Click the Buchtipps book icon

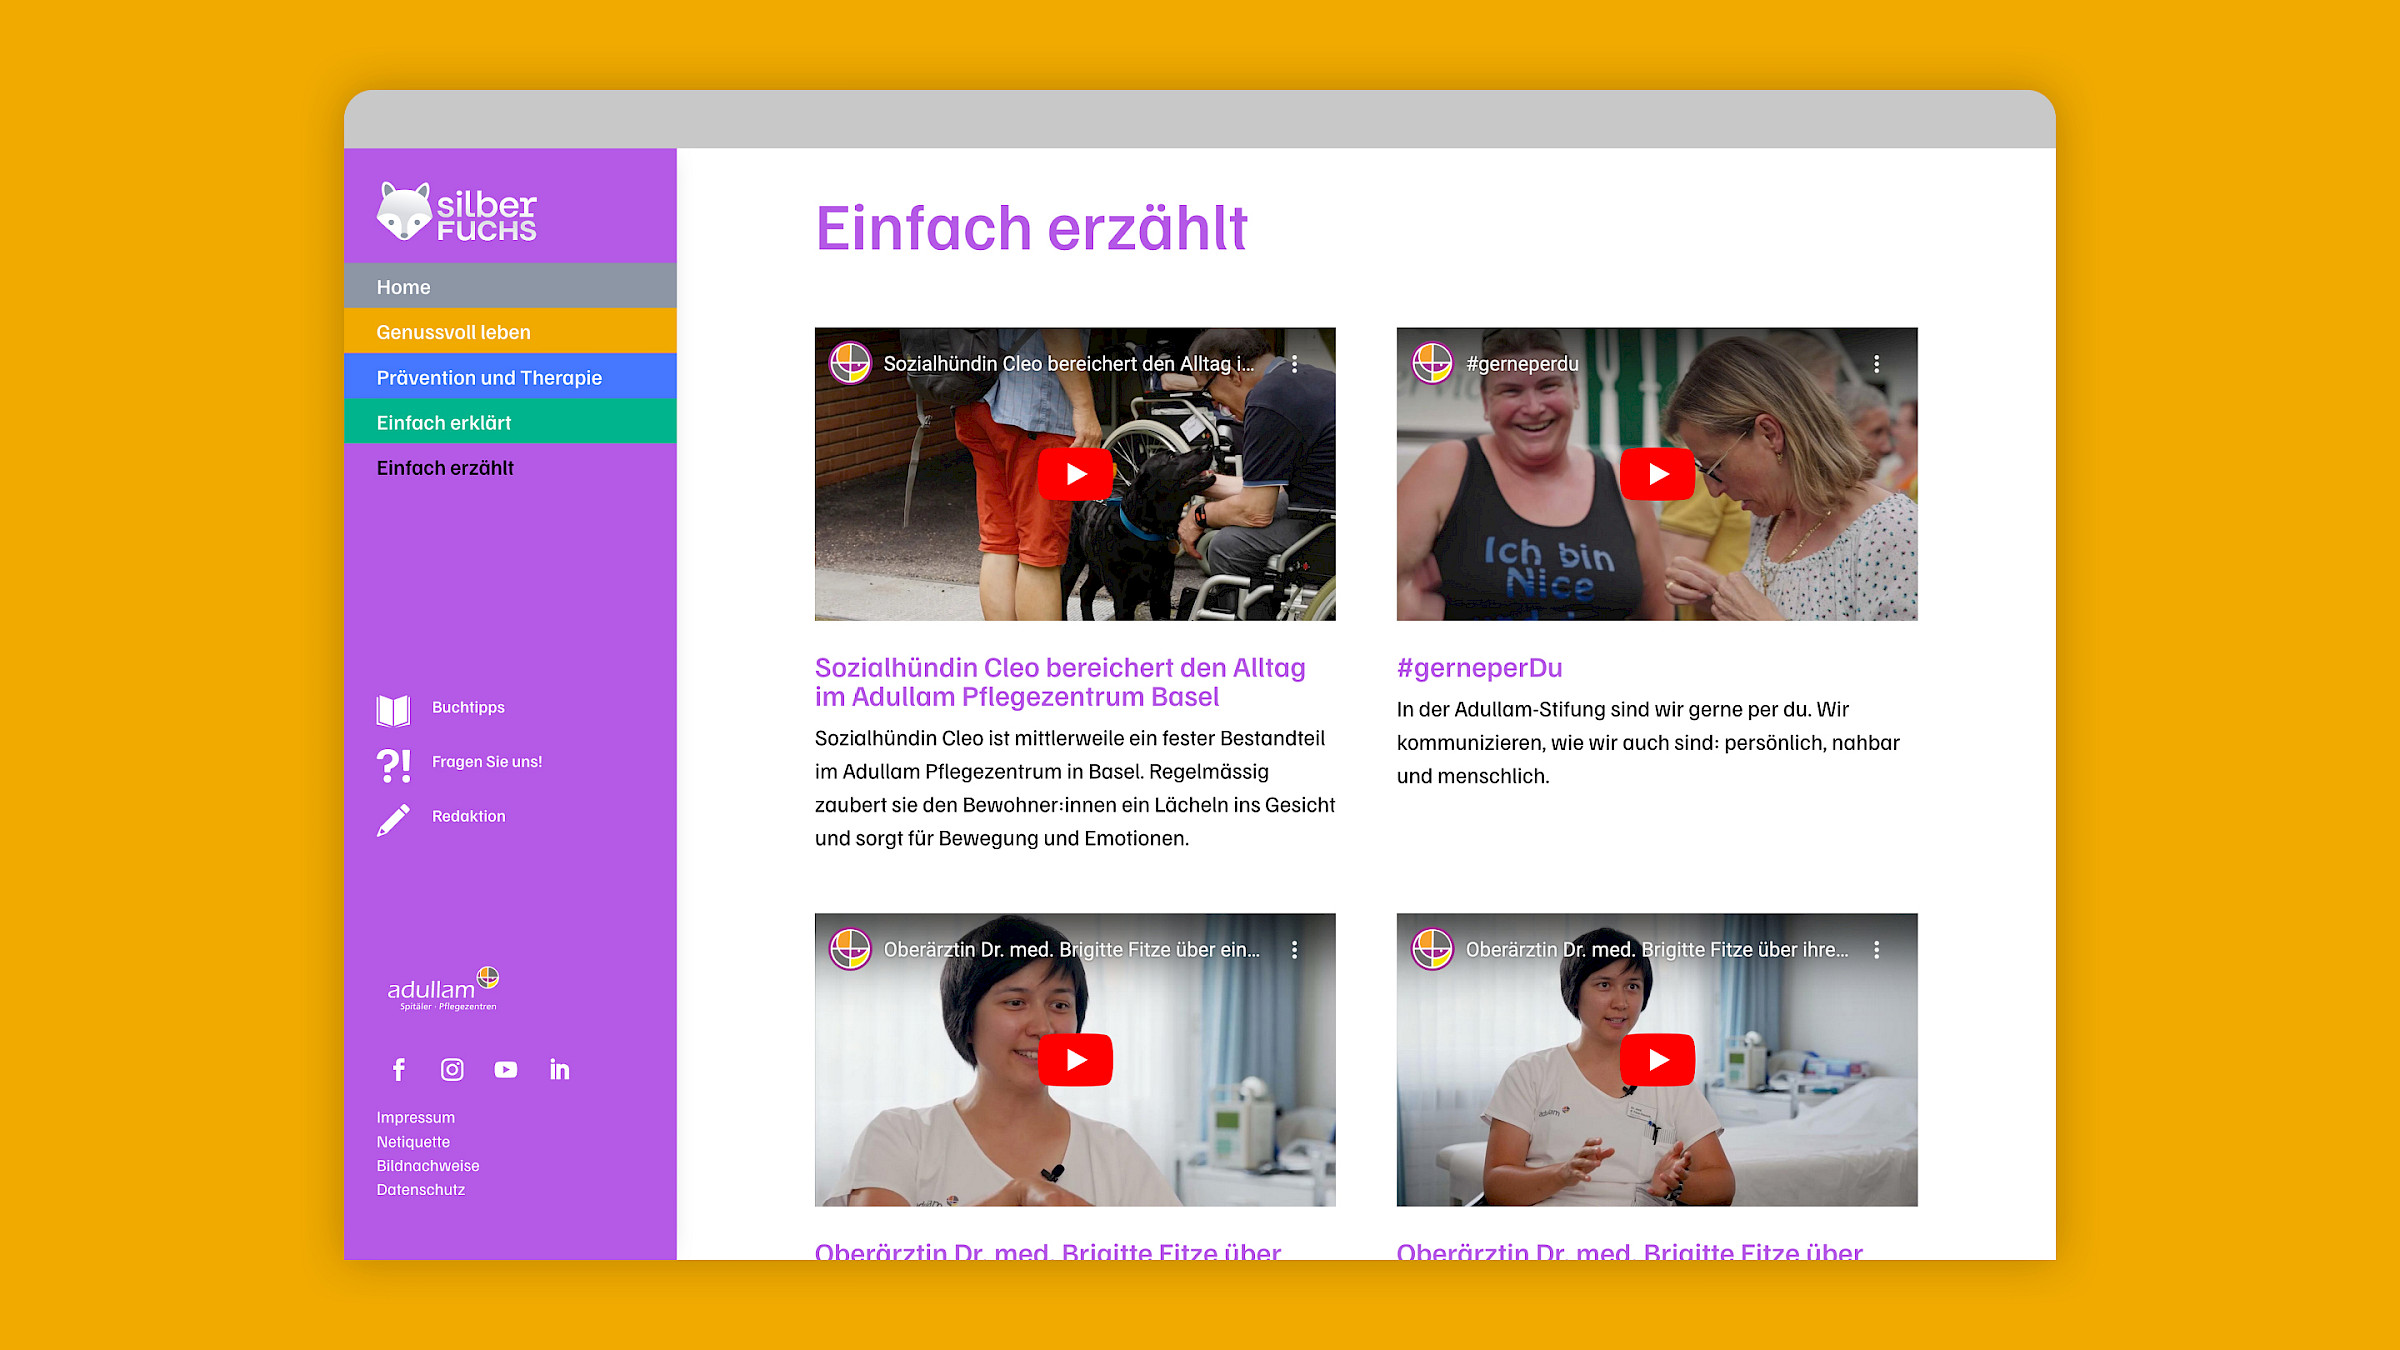point(393,709)
